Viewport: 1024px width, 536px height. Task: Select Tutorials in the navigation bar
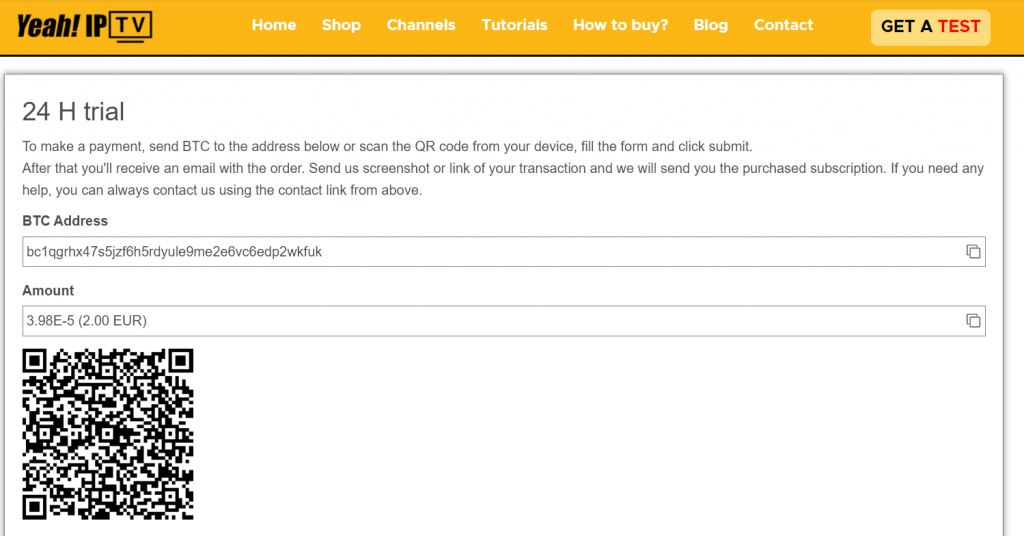[515, 25]
